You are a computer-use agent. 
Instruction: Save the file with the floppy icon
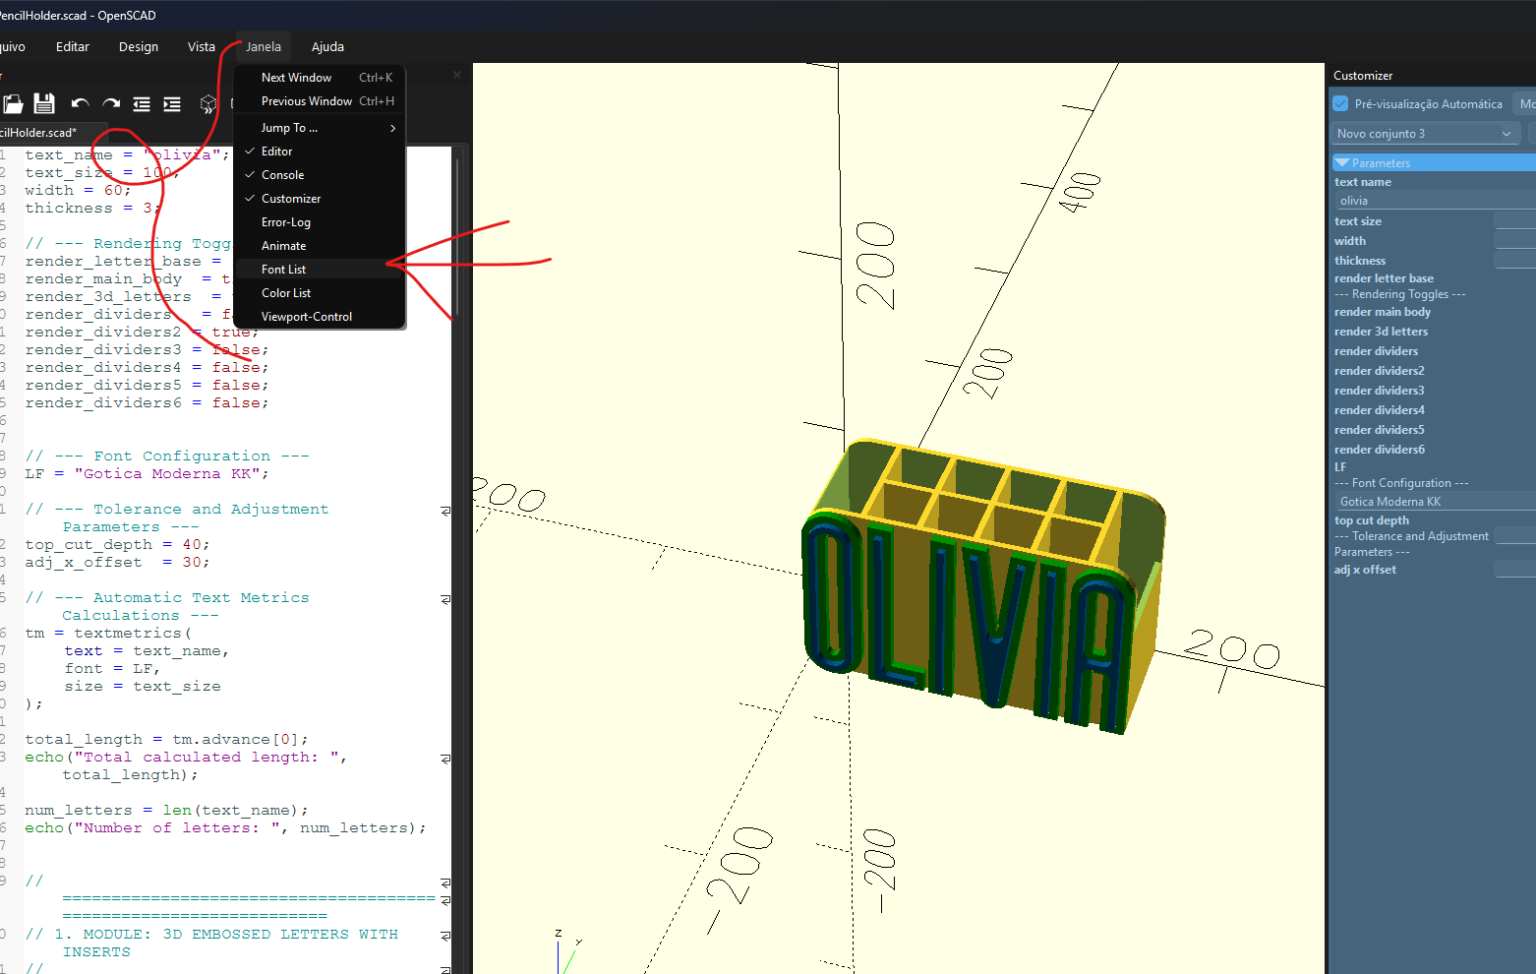coord(44,103)
